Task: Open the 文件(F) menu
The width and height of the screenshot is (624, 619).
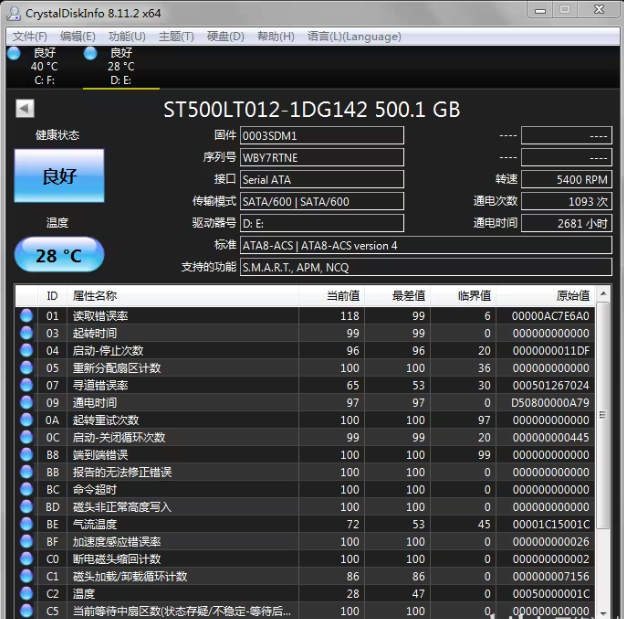Action: click(x=30, y=37)
